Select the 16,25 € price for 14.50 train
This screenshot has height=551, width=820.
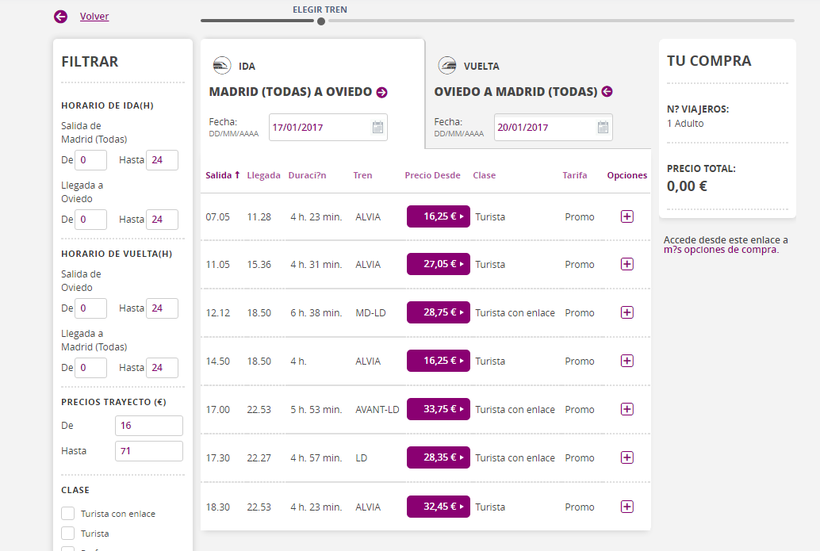click(438, 360)
